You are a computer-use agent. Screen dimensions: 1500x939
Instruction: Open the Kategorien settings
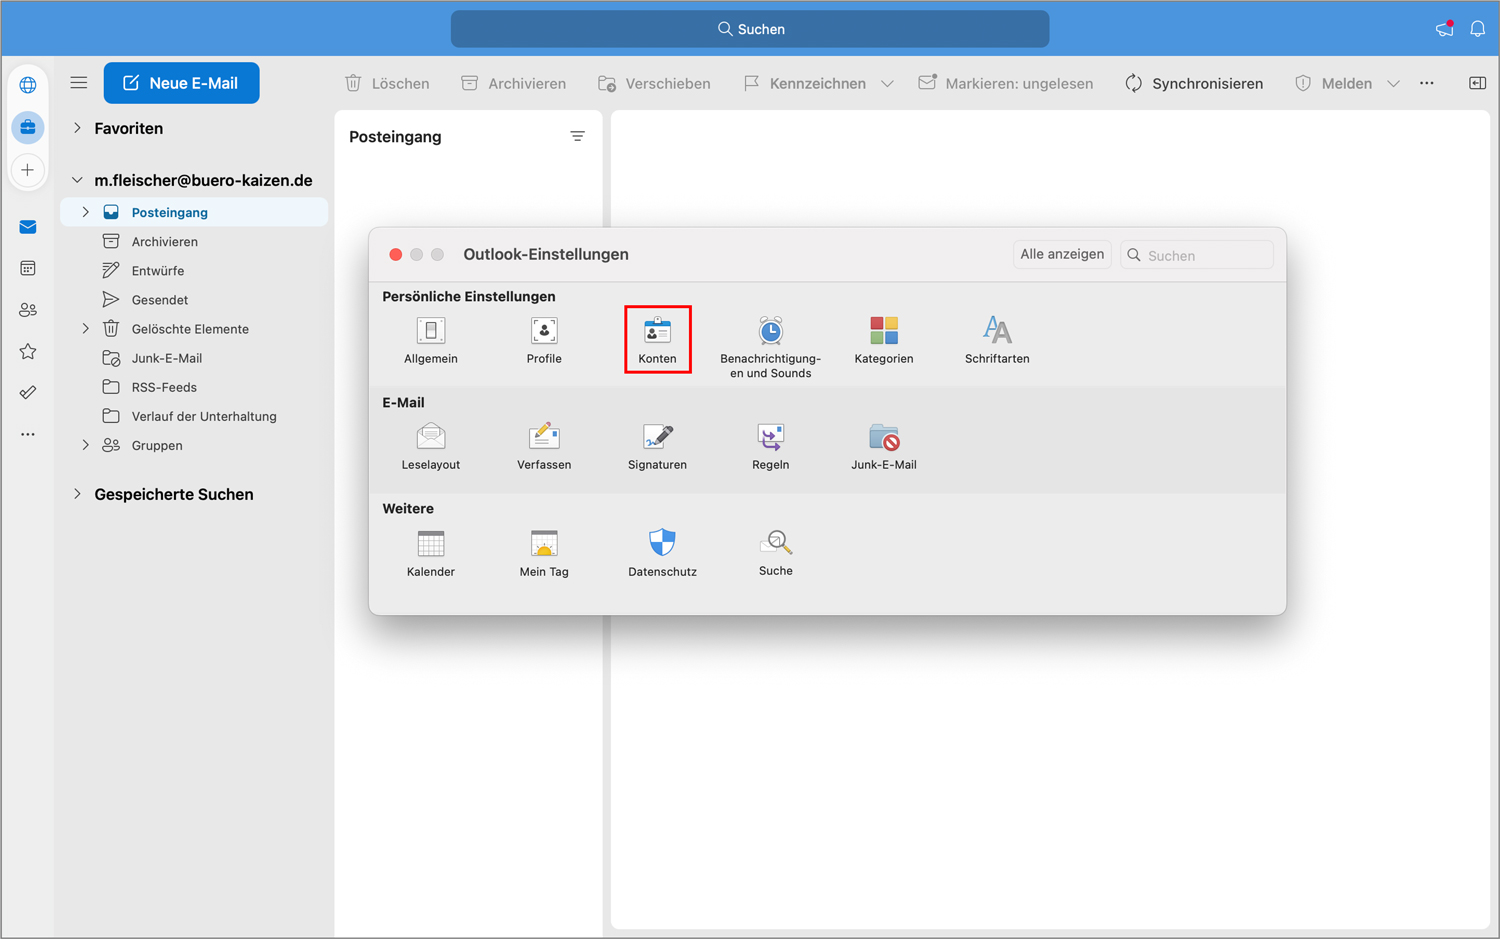pyautogui.click(x=883, y=340)
